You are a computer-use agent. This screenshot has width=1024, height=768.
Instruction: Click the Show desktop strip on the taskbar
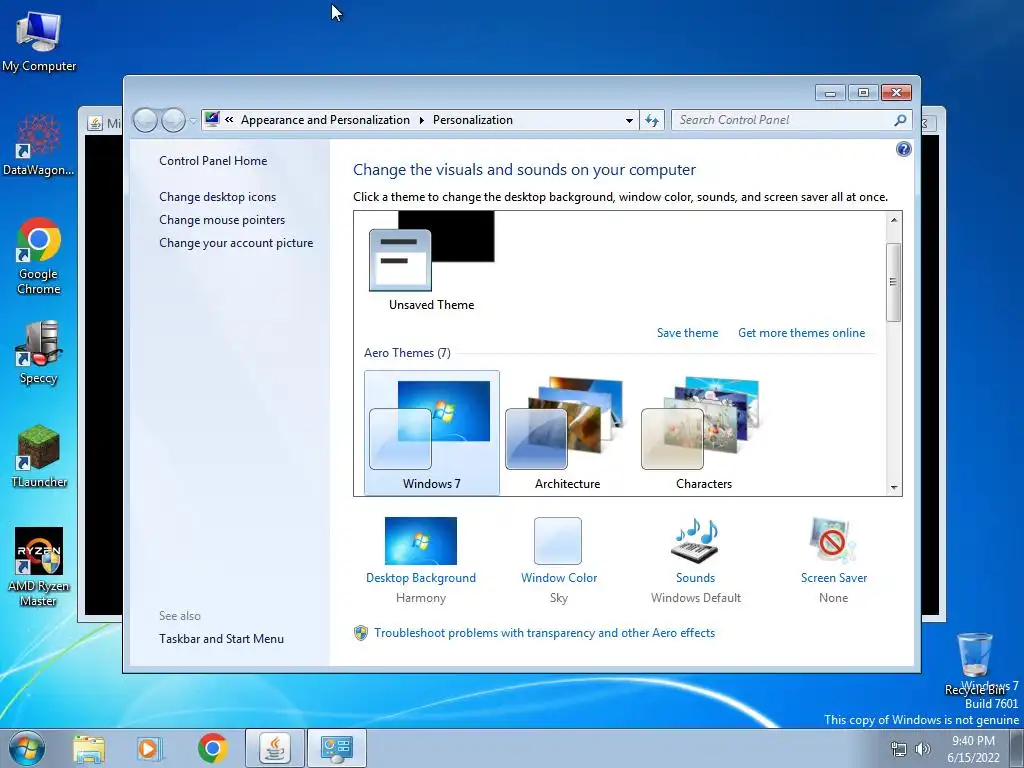click(1017, 748)
